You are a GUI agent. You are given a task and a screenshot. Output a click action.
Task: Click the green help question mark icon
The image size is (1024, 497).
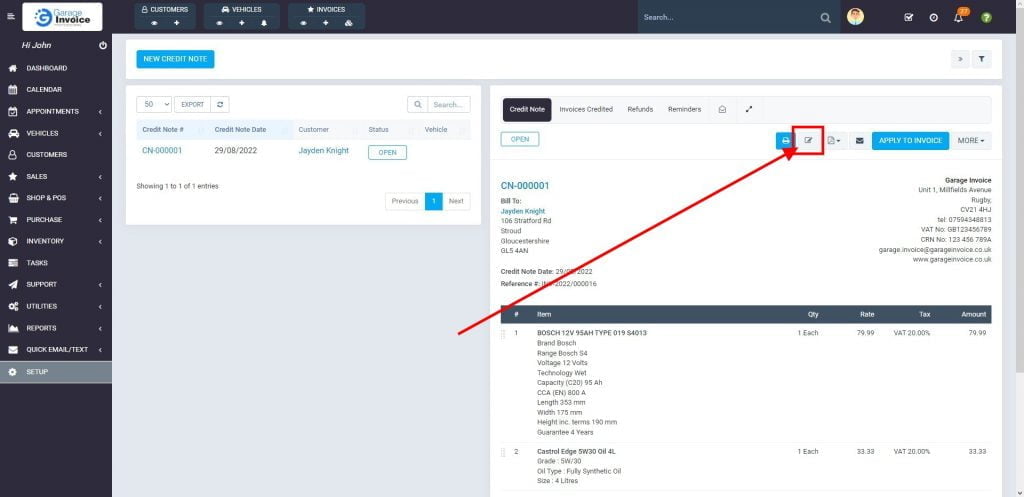pos(986,18)
